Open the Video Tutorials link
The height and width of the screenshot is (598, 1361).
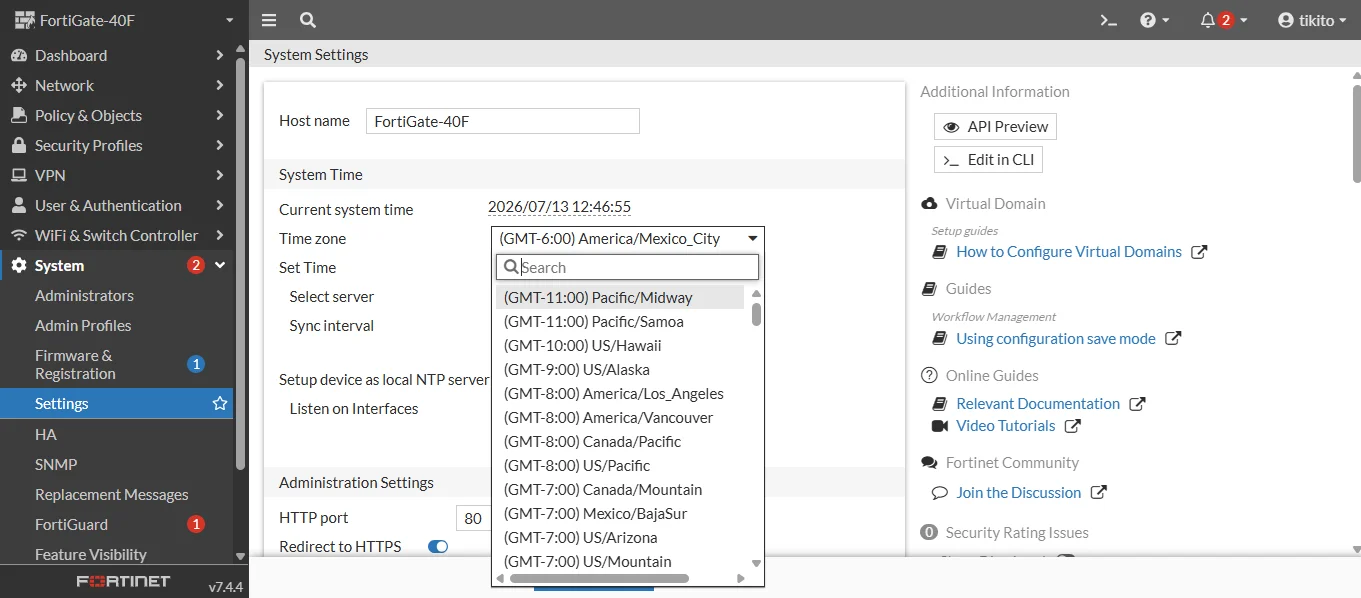coord(1006,426)
